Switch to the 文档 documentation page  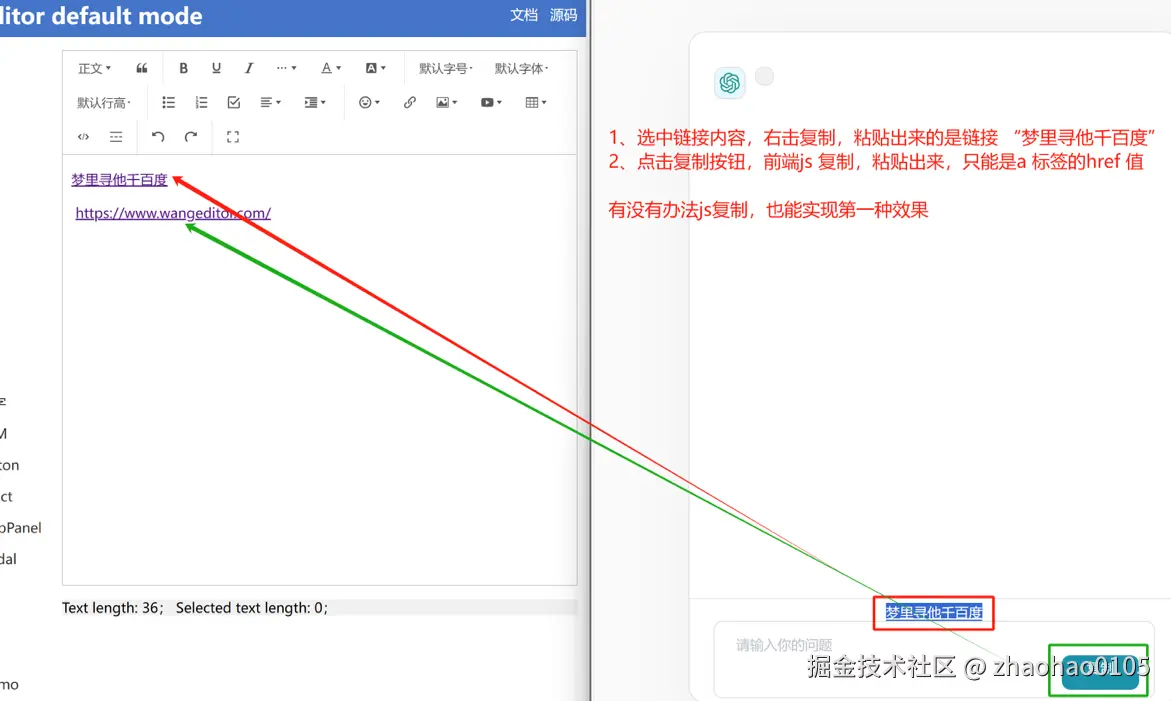coord(523,15)
